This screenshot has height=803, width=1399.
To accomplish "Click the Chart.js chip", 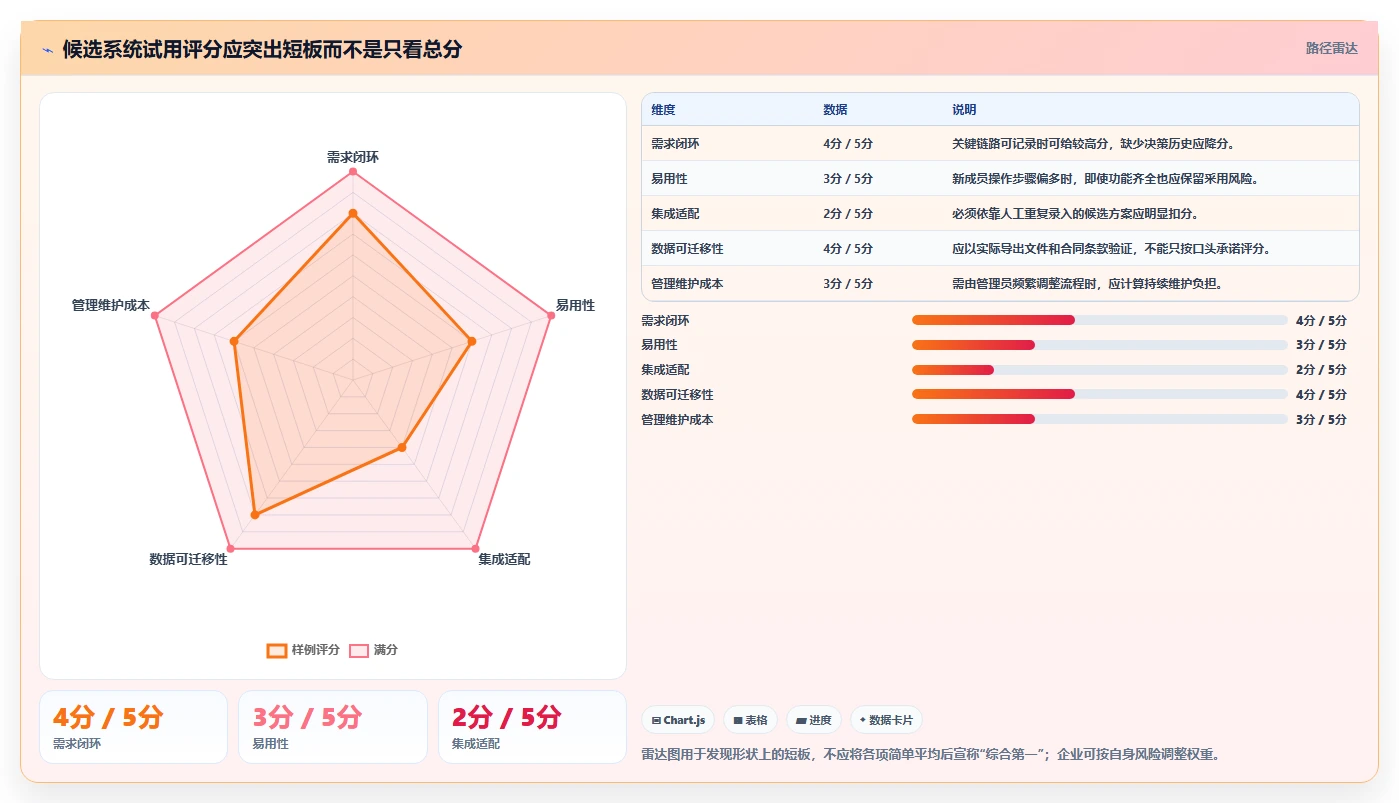I will pos(678,720).
